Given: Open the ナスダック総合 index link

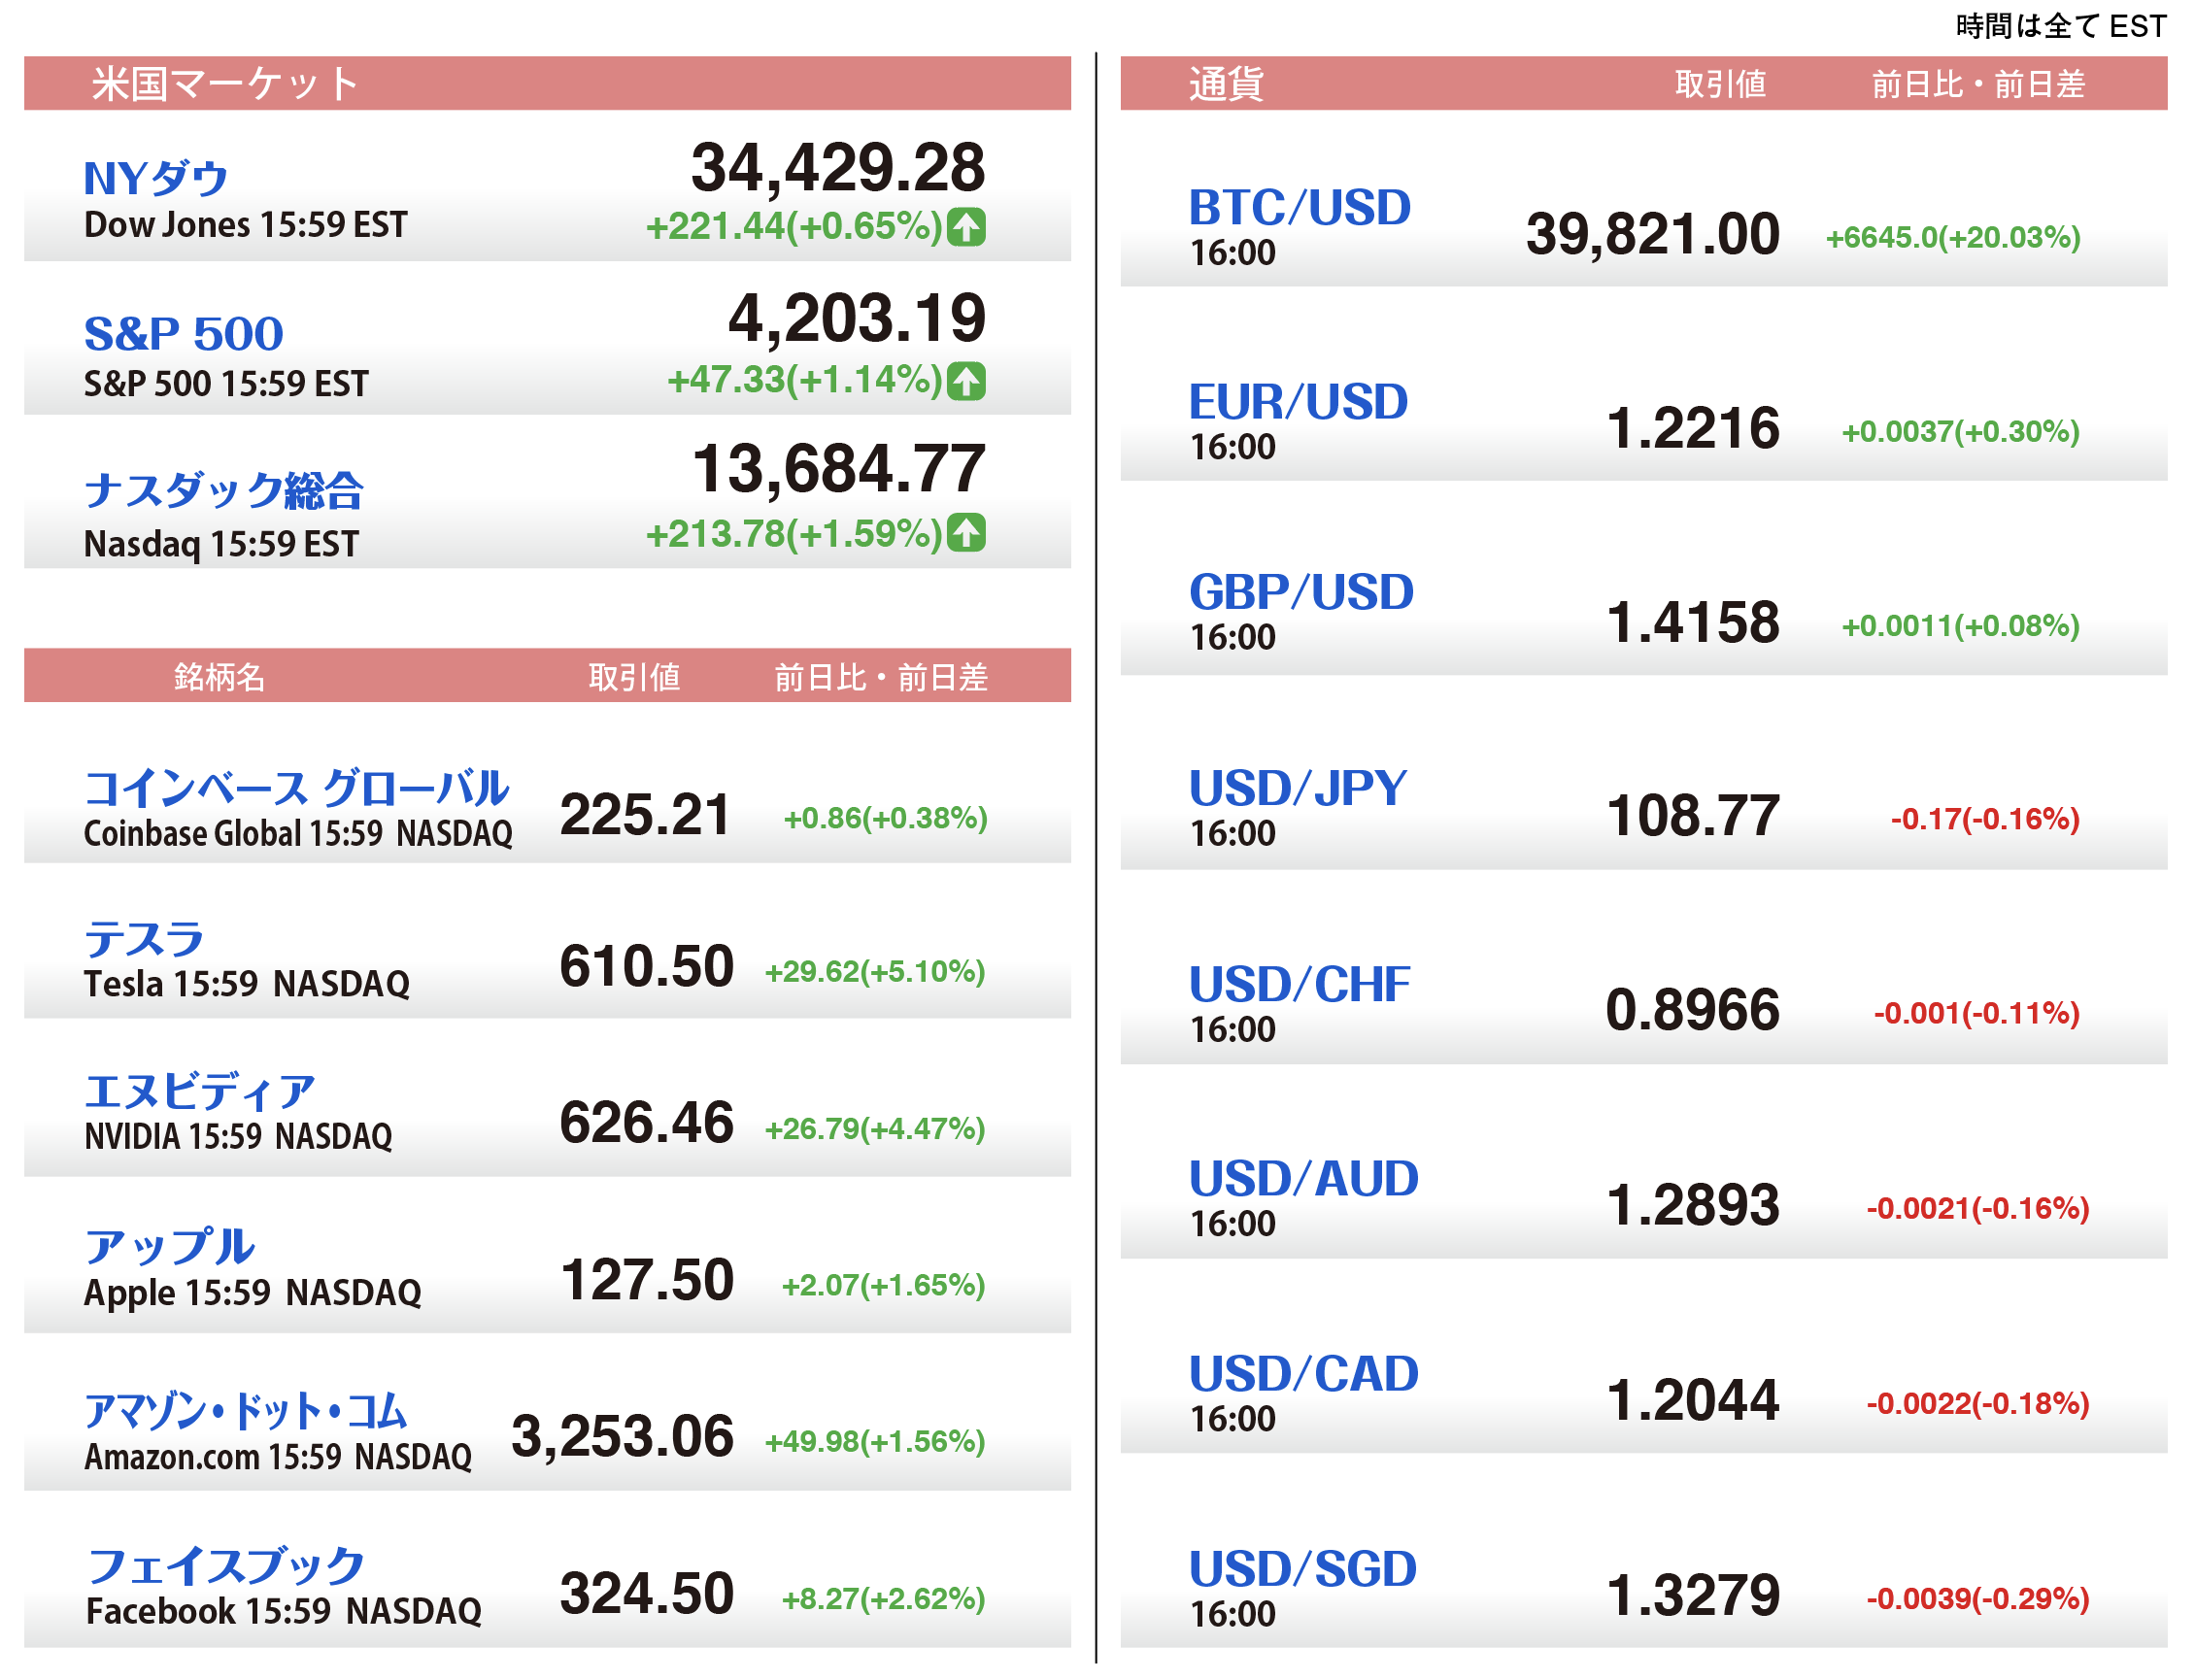Looking at the screenshot, I should tap(224, 491).
